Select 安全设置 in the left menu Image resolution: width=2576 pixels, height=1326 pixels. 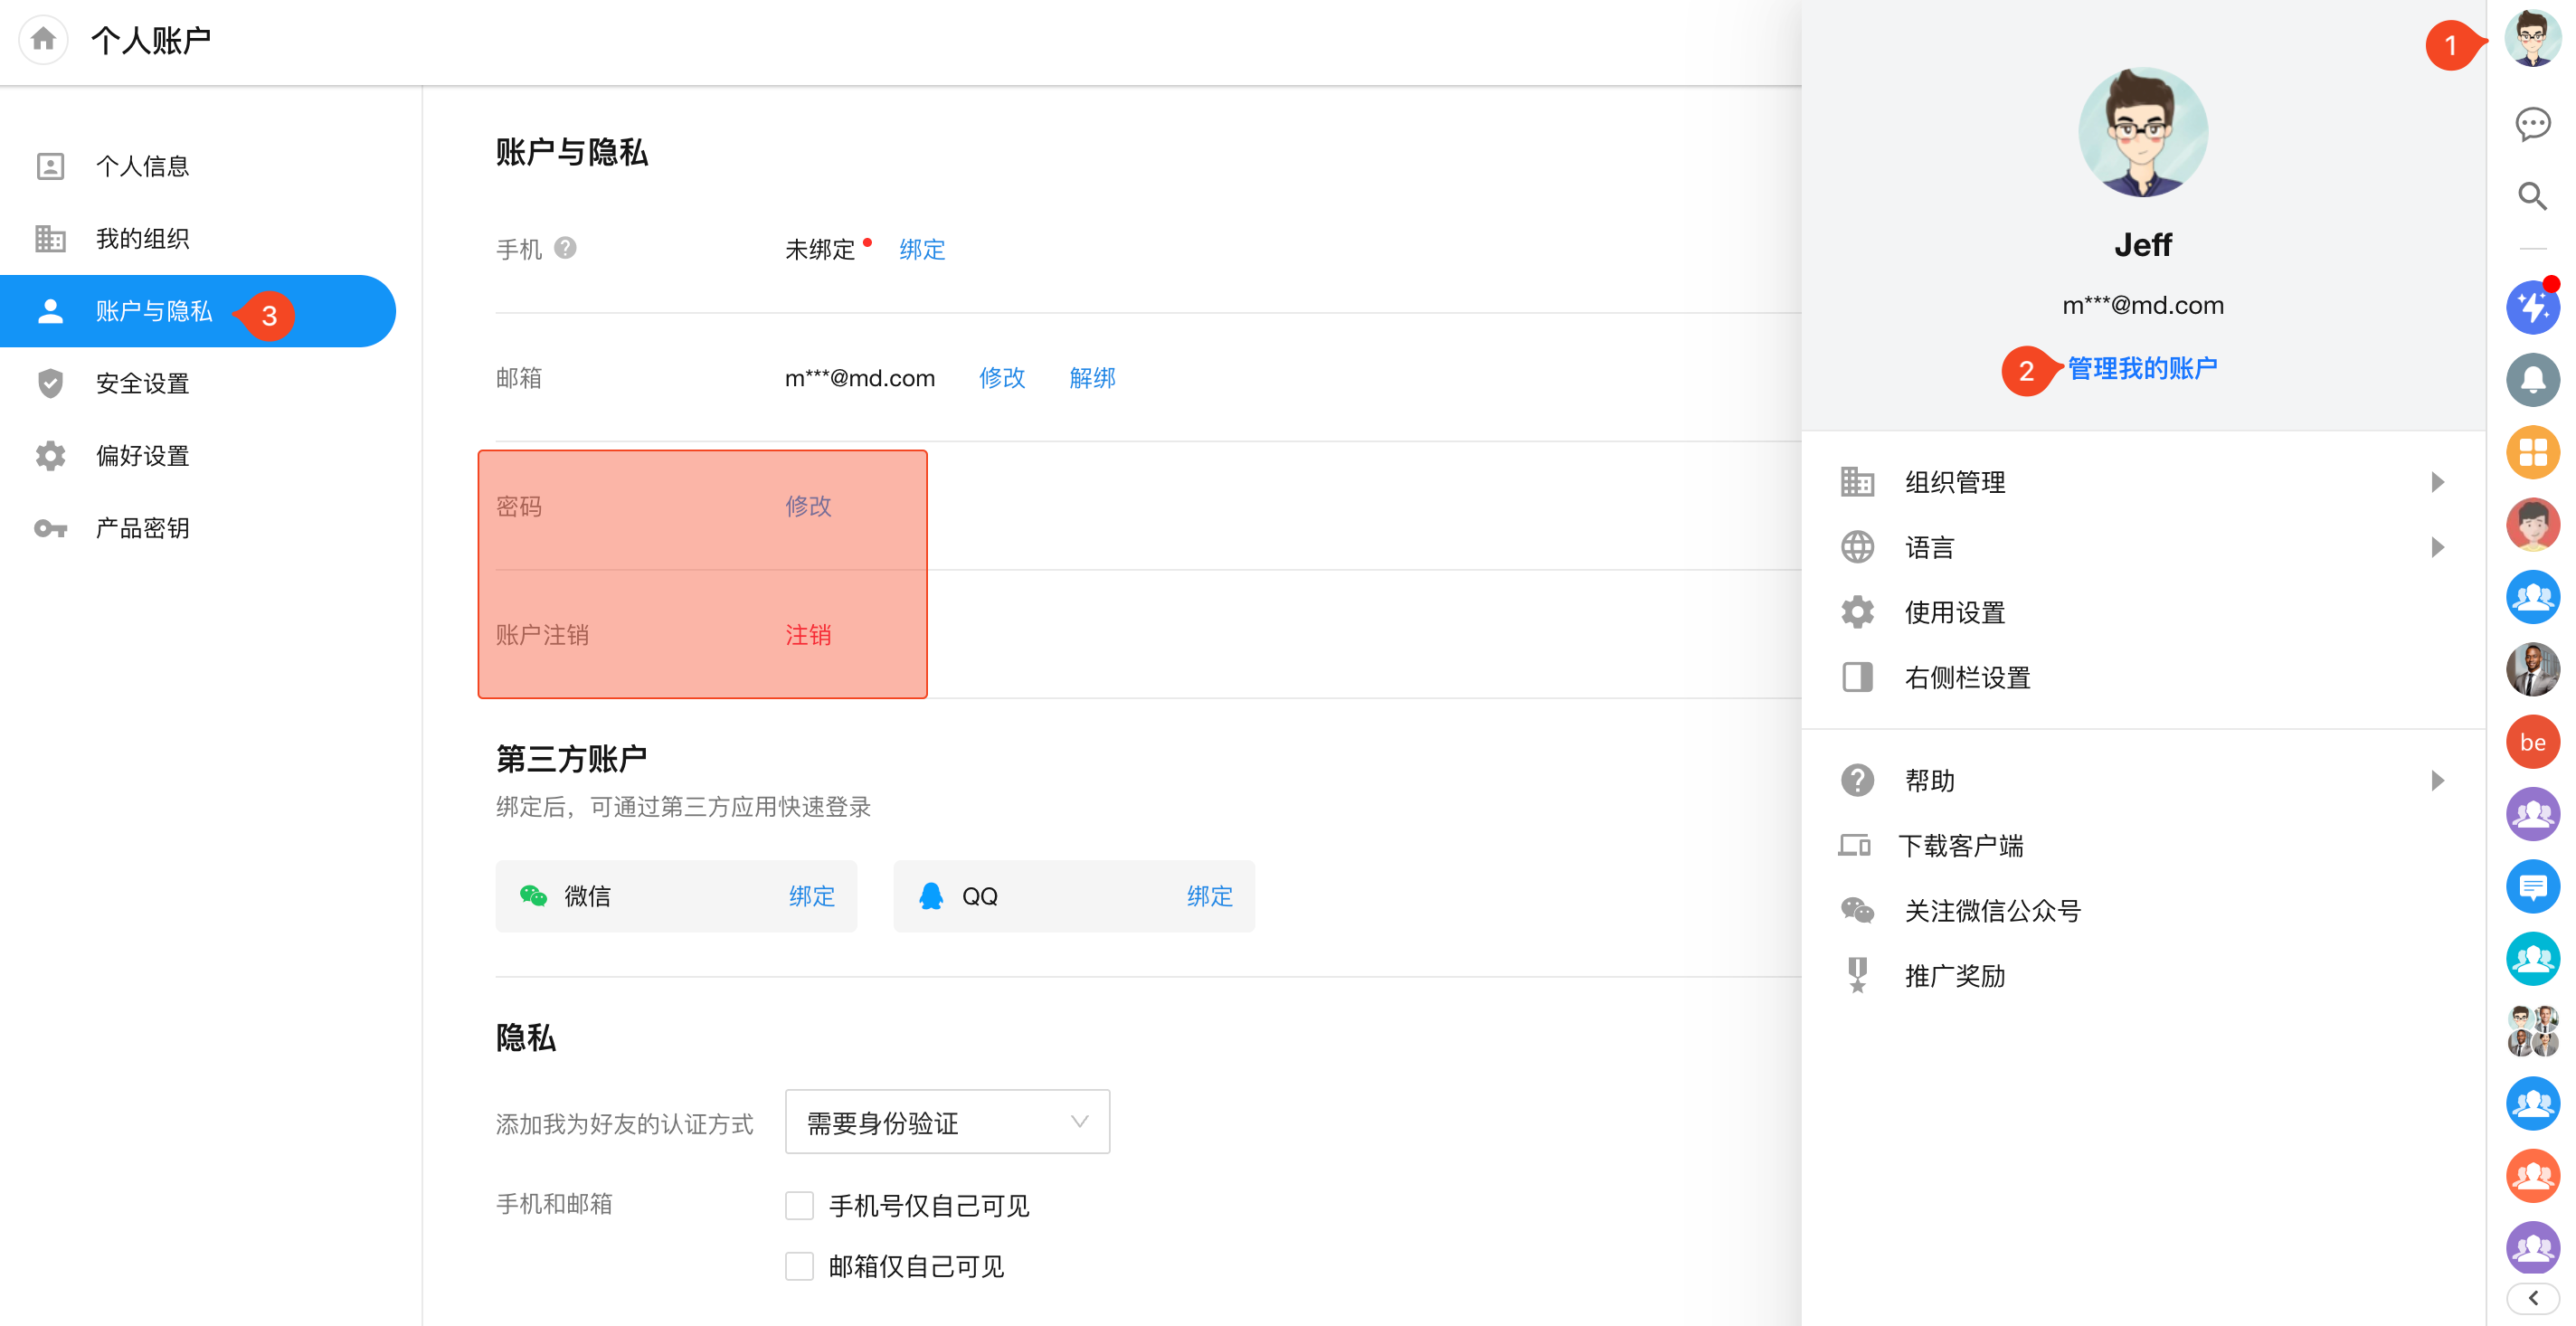(x=142, y=383)
